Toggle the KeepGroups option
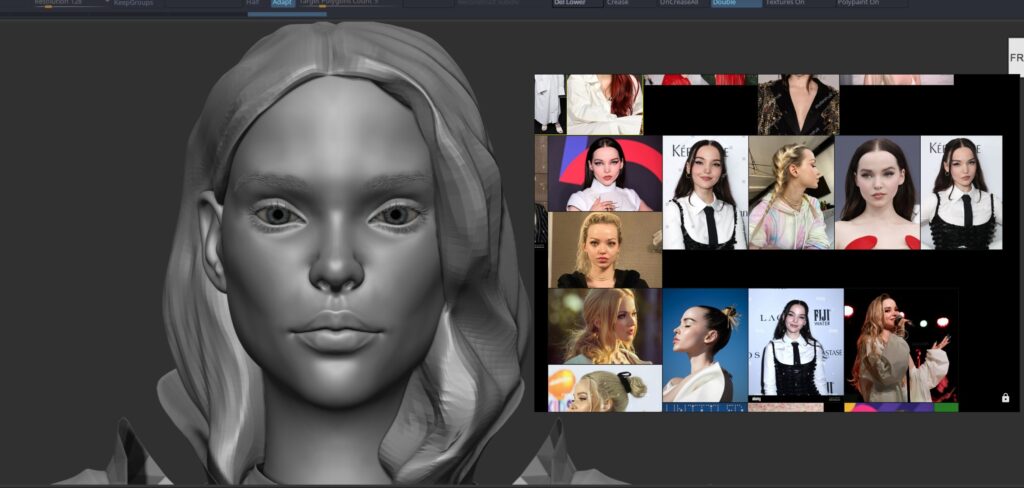The height and width of the screenshot is (488, 1024). point(133,3)
